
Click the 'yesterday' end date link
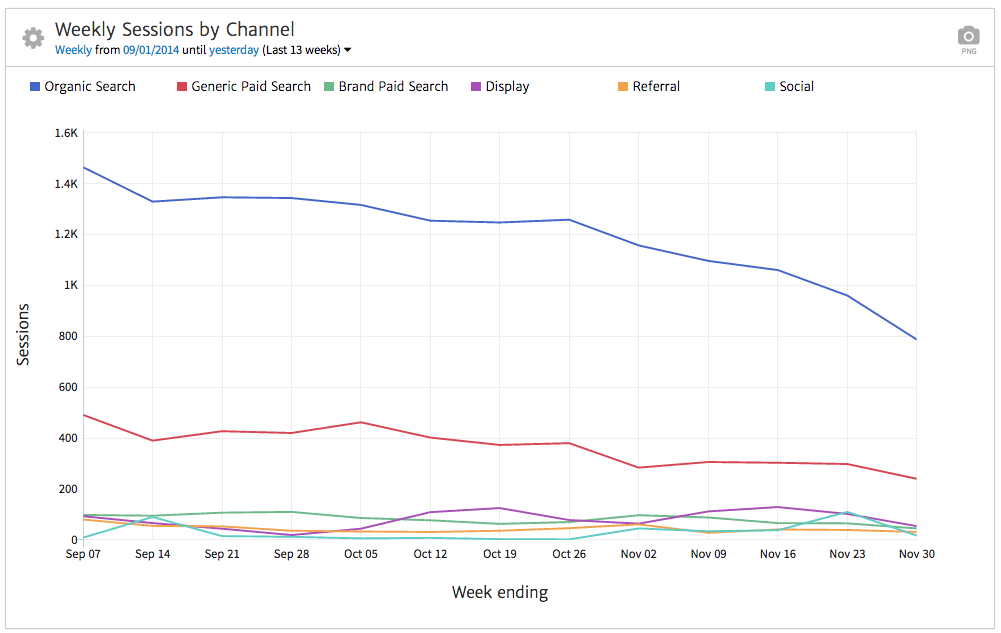pos(234,50)
